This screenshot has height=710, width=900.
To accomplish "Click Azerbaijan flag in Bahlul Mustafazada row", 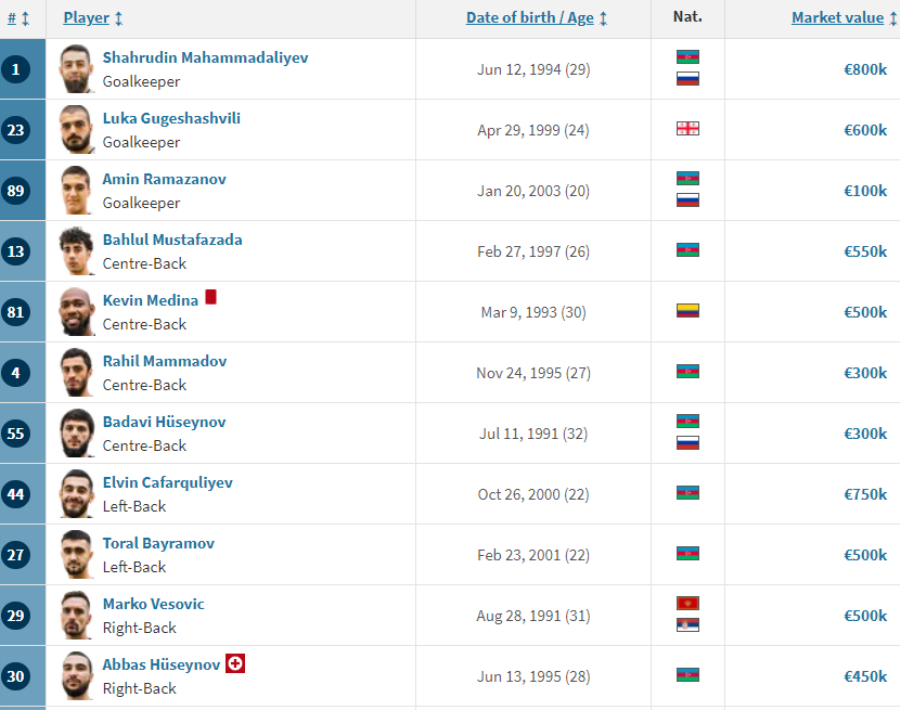I will click(687, 250).
